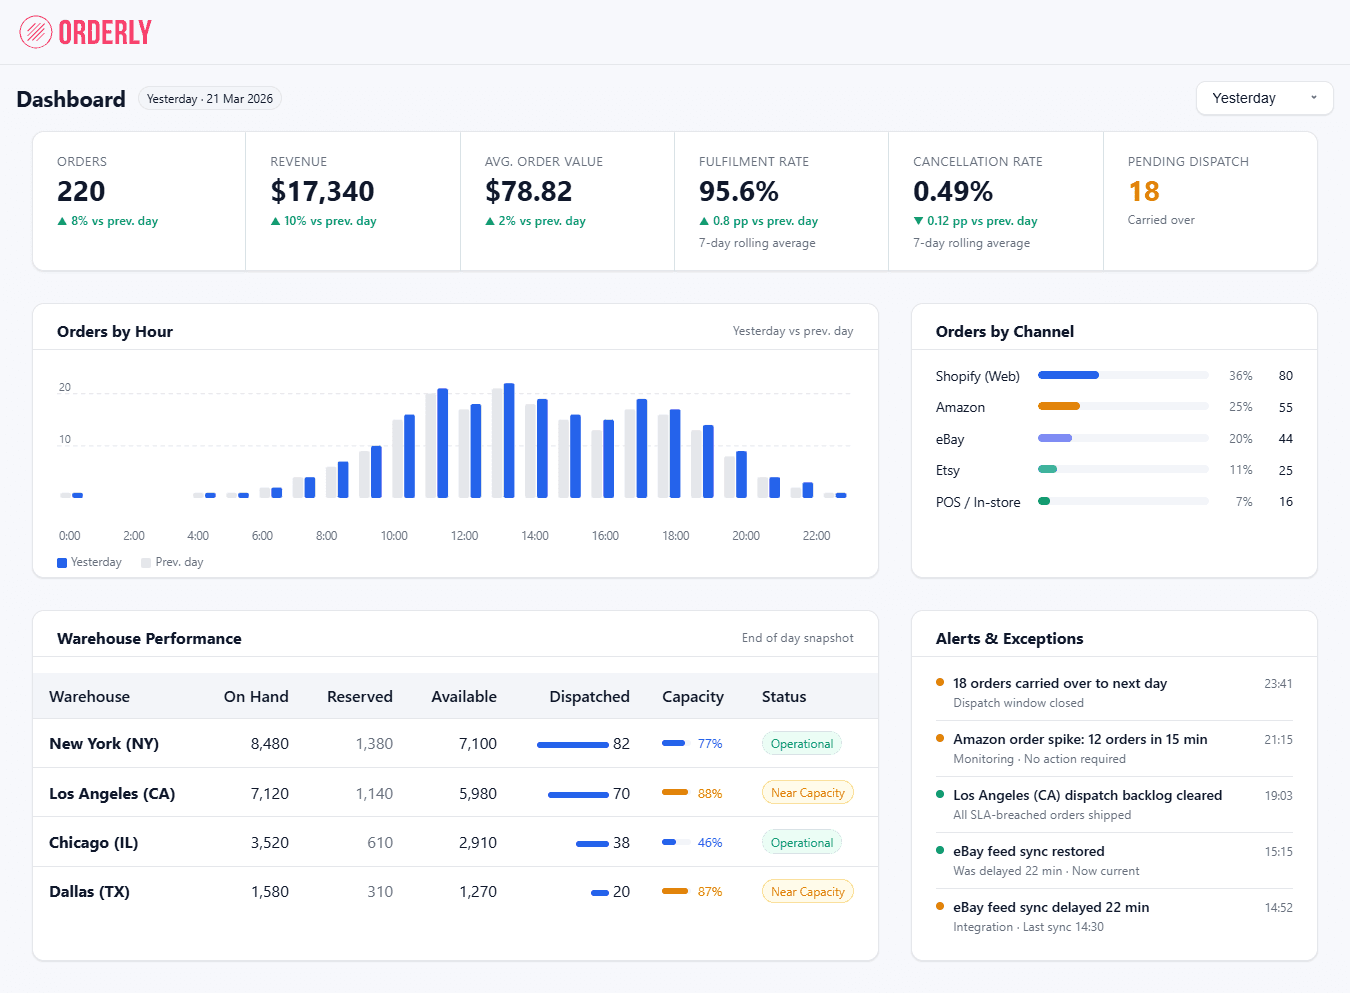Click the 'Warehouse' column header

tap(89, 697)
